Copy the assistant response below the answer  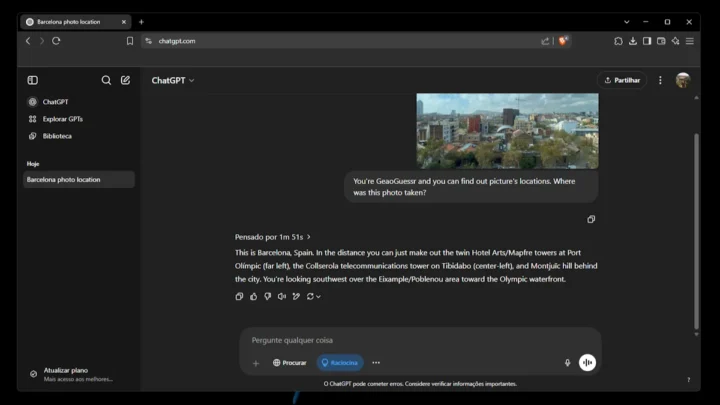point(239,296)
